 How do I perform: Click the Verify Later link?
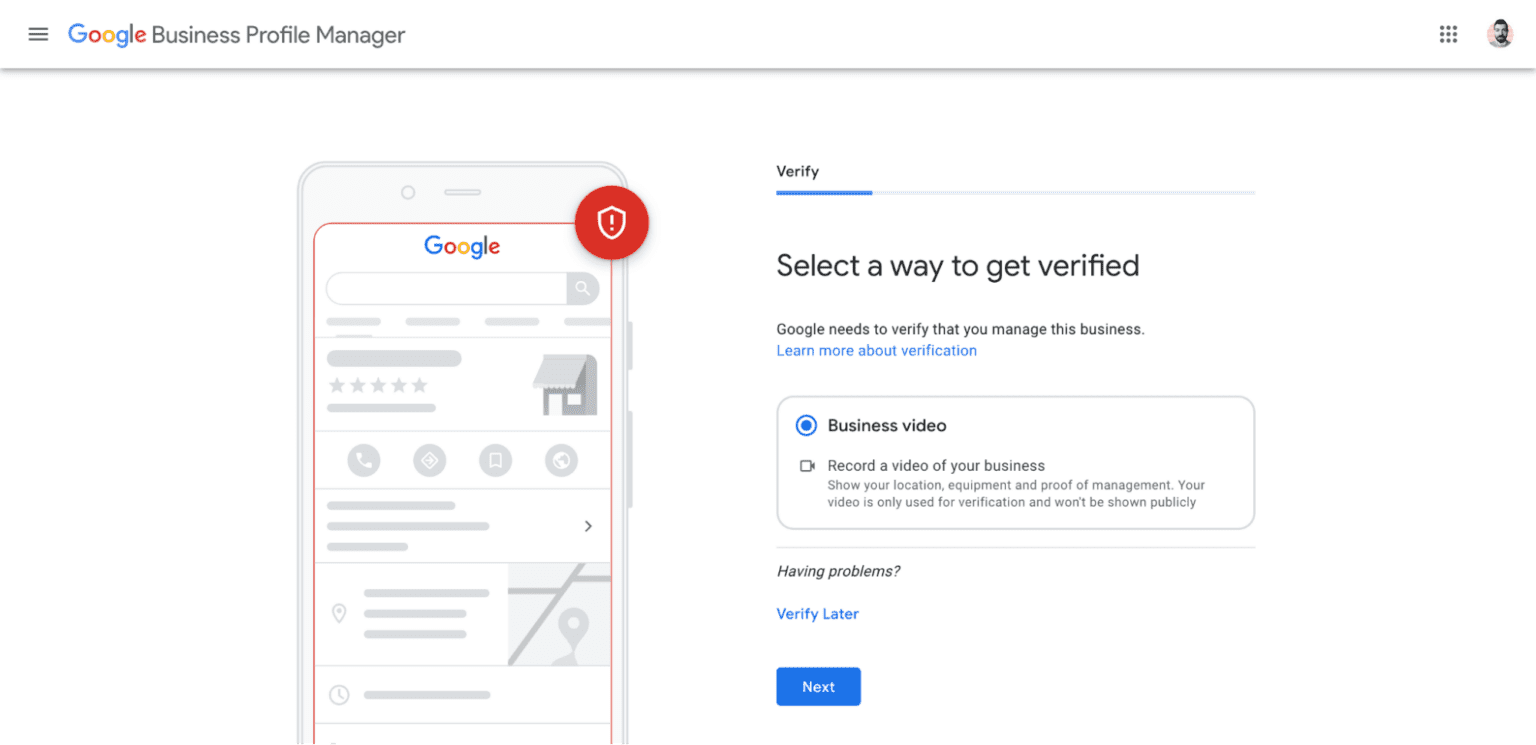pos(817,614)
